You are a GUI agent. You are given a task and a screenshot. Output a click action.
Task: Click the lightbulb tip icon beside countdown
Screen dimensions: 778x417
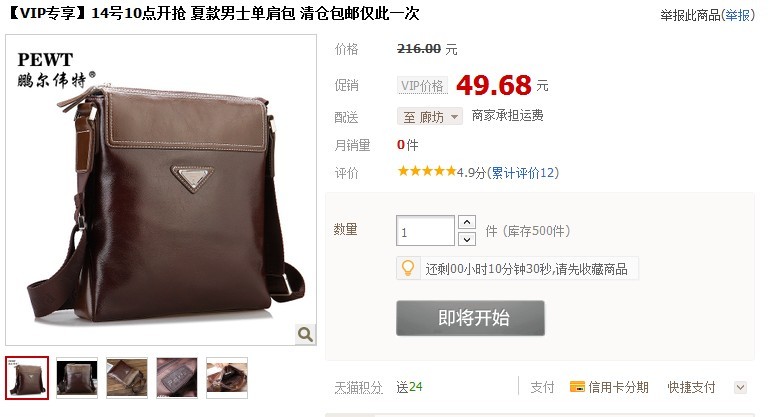408,268
